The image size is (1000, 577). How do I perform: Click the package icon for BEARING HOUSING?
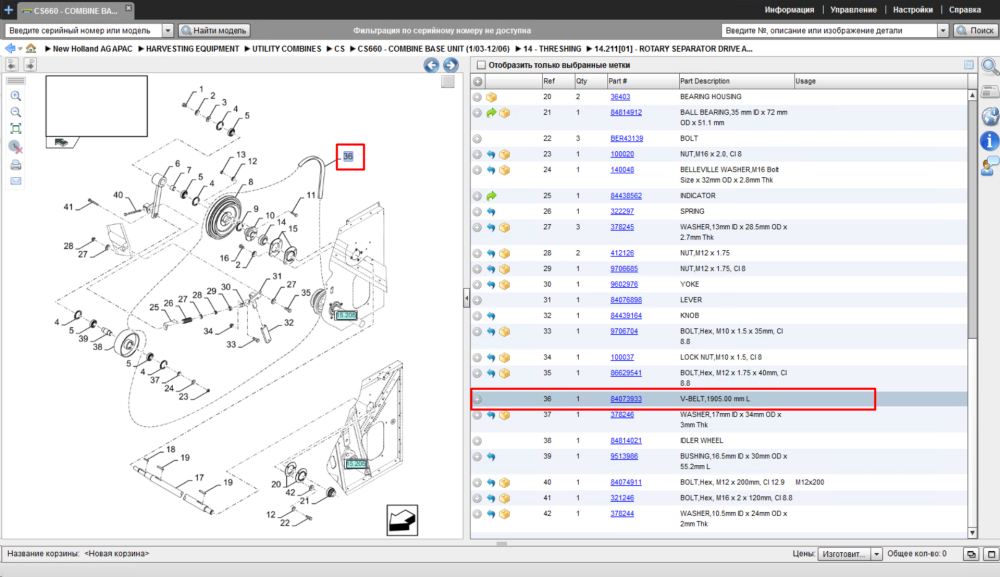tap(492, 98)
